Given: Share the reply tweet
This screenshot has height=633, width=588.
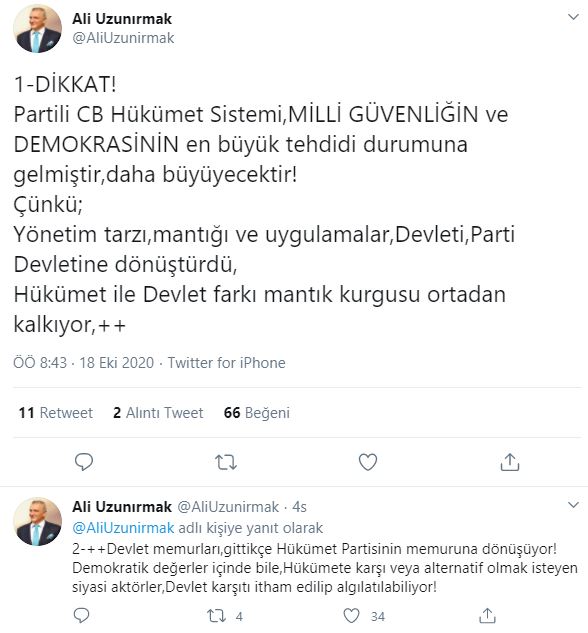Looking at the screenshot, I should tap(487, 616).
